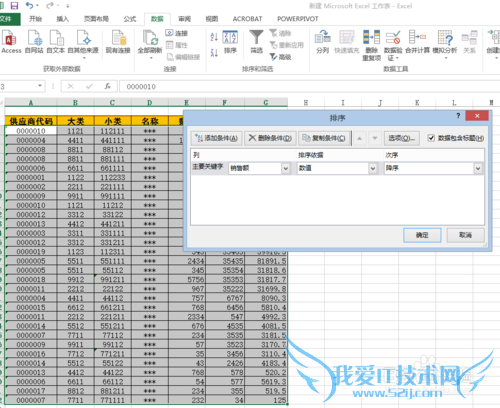The height and width of the screenshot is (408, 500).
Task: Cancel sort dialog with 取消
Action: click(x=465, y=235)
